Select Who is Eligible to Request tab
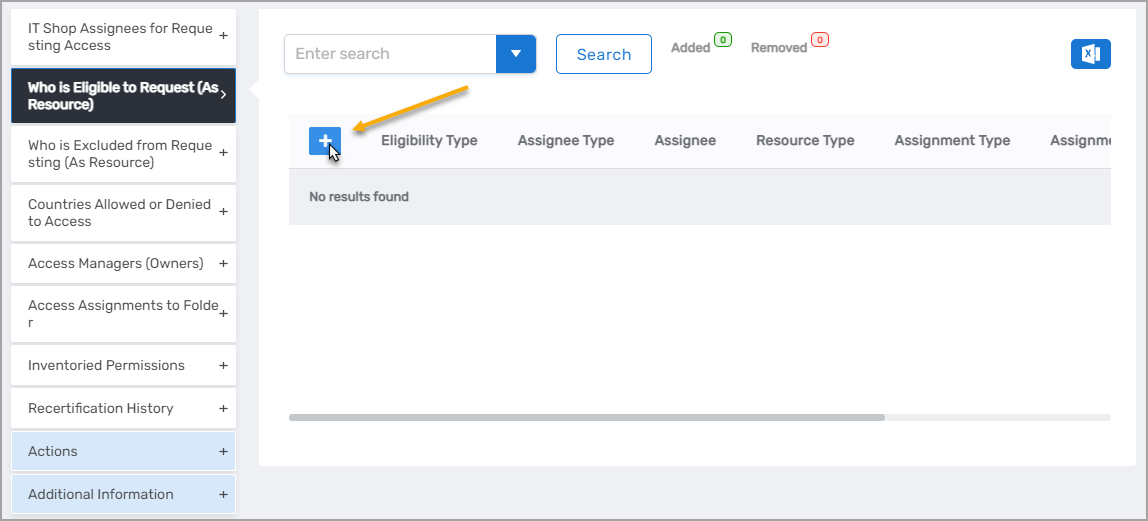1148x521 pixels. [123, 96]
